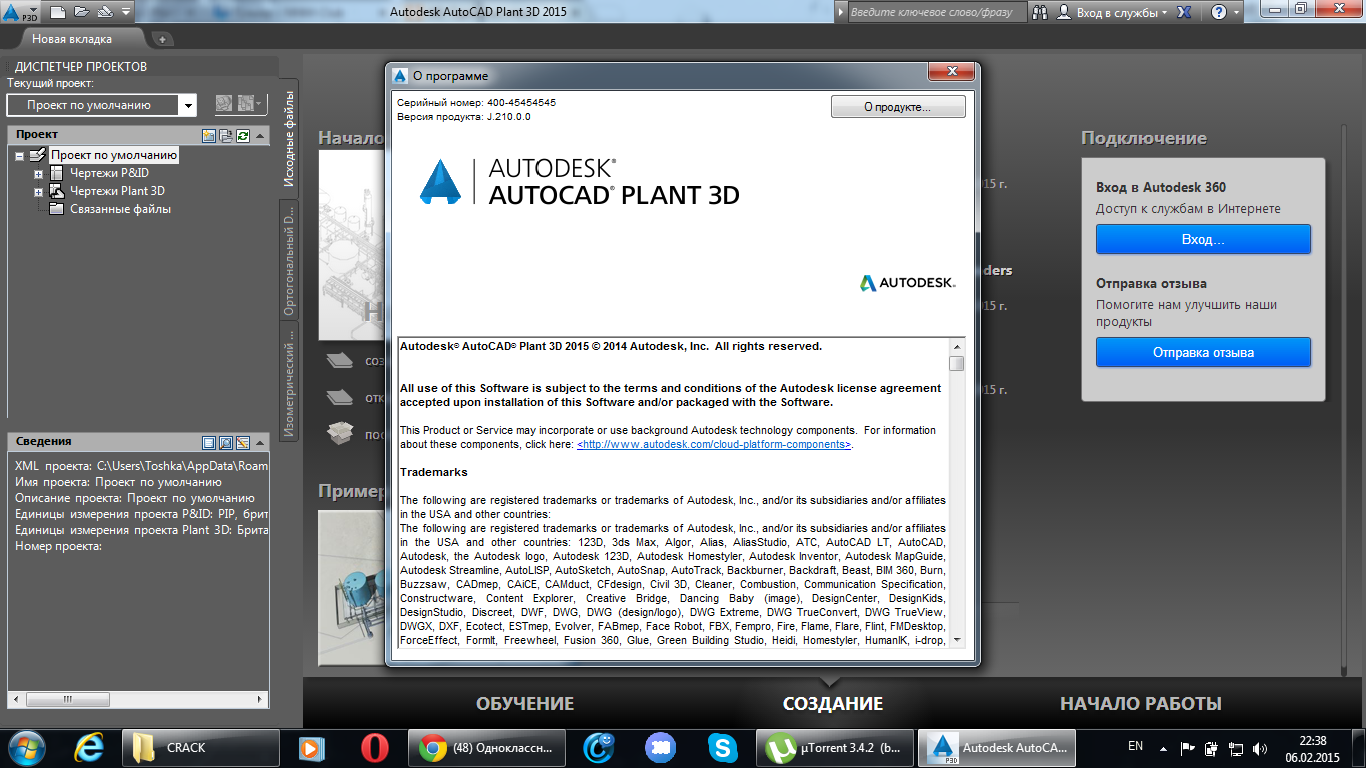The width and height of the screenshot is (1366, 768).
Task: Open the Help dropdown arrow
Action: tap(1237, 12)
